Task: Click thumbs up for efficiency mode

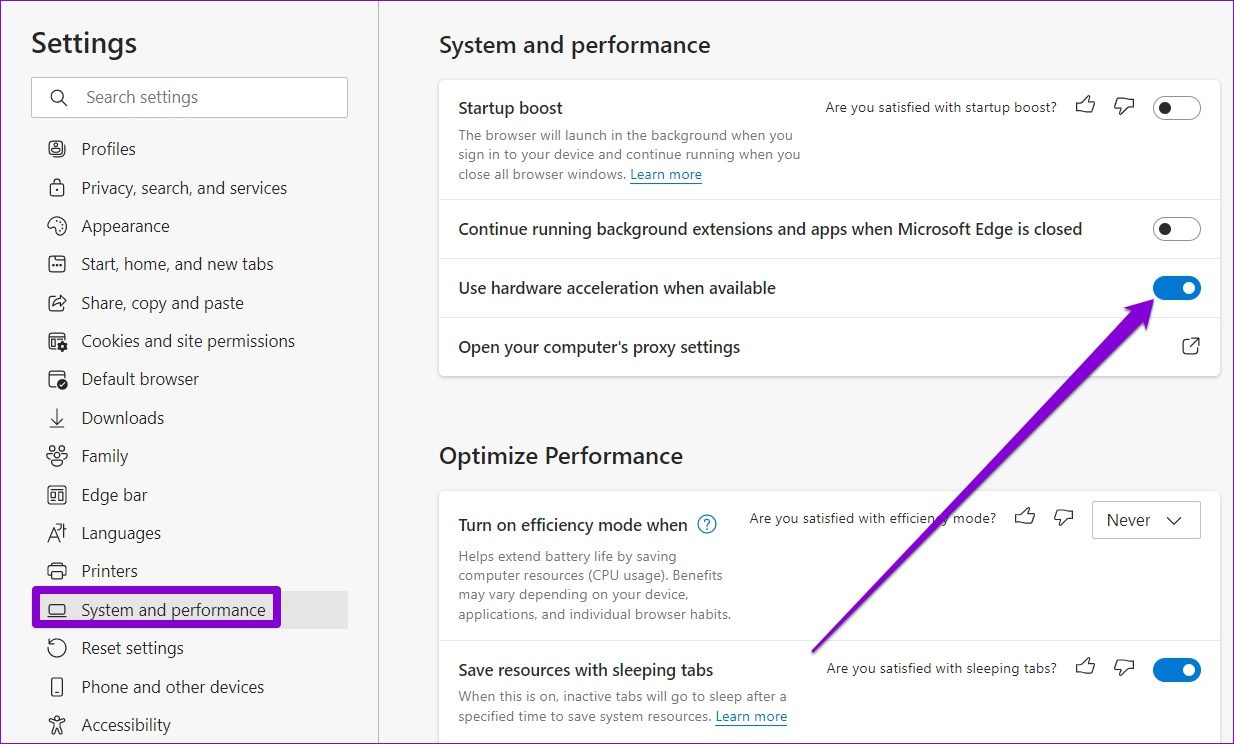Action: (x=1025, y=517)
